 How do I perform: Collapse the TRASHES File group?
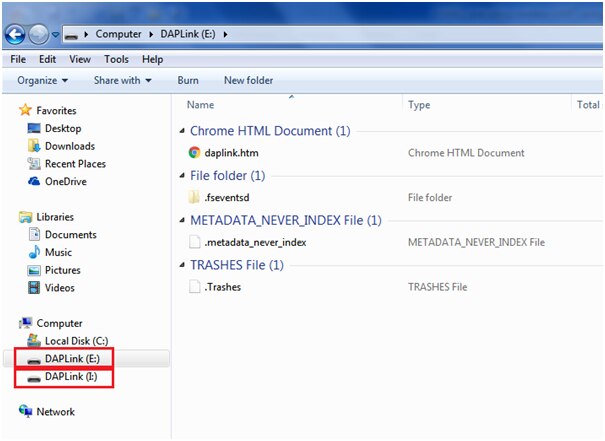(182, 265)
